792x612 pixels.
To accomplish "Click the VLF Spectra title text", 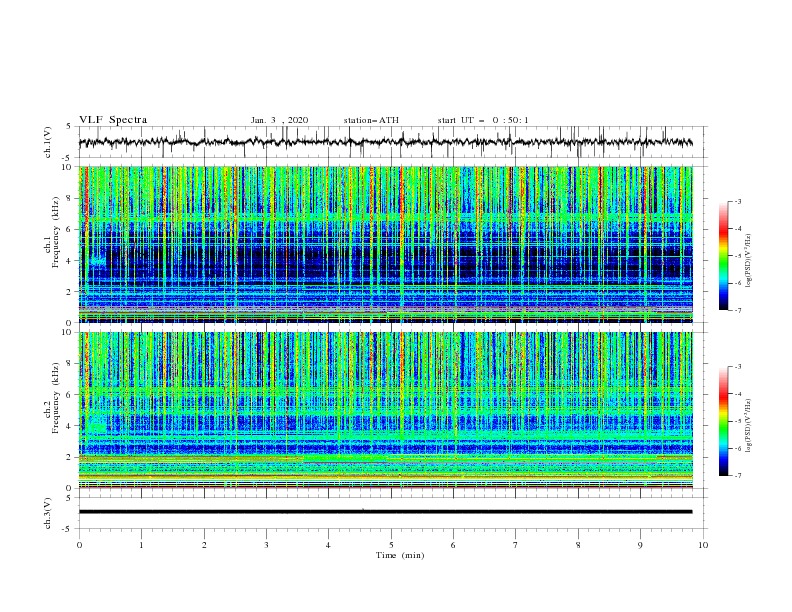I will [x=113, y=120].
